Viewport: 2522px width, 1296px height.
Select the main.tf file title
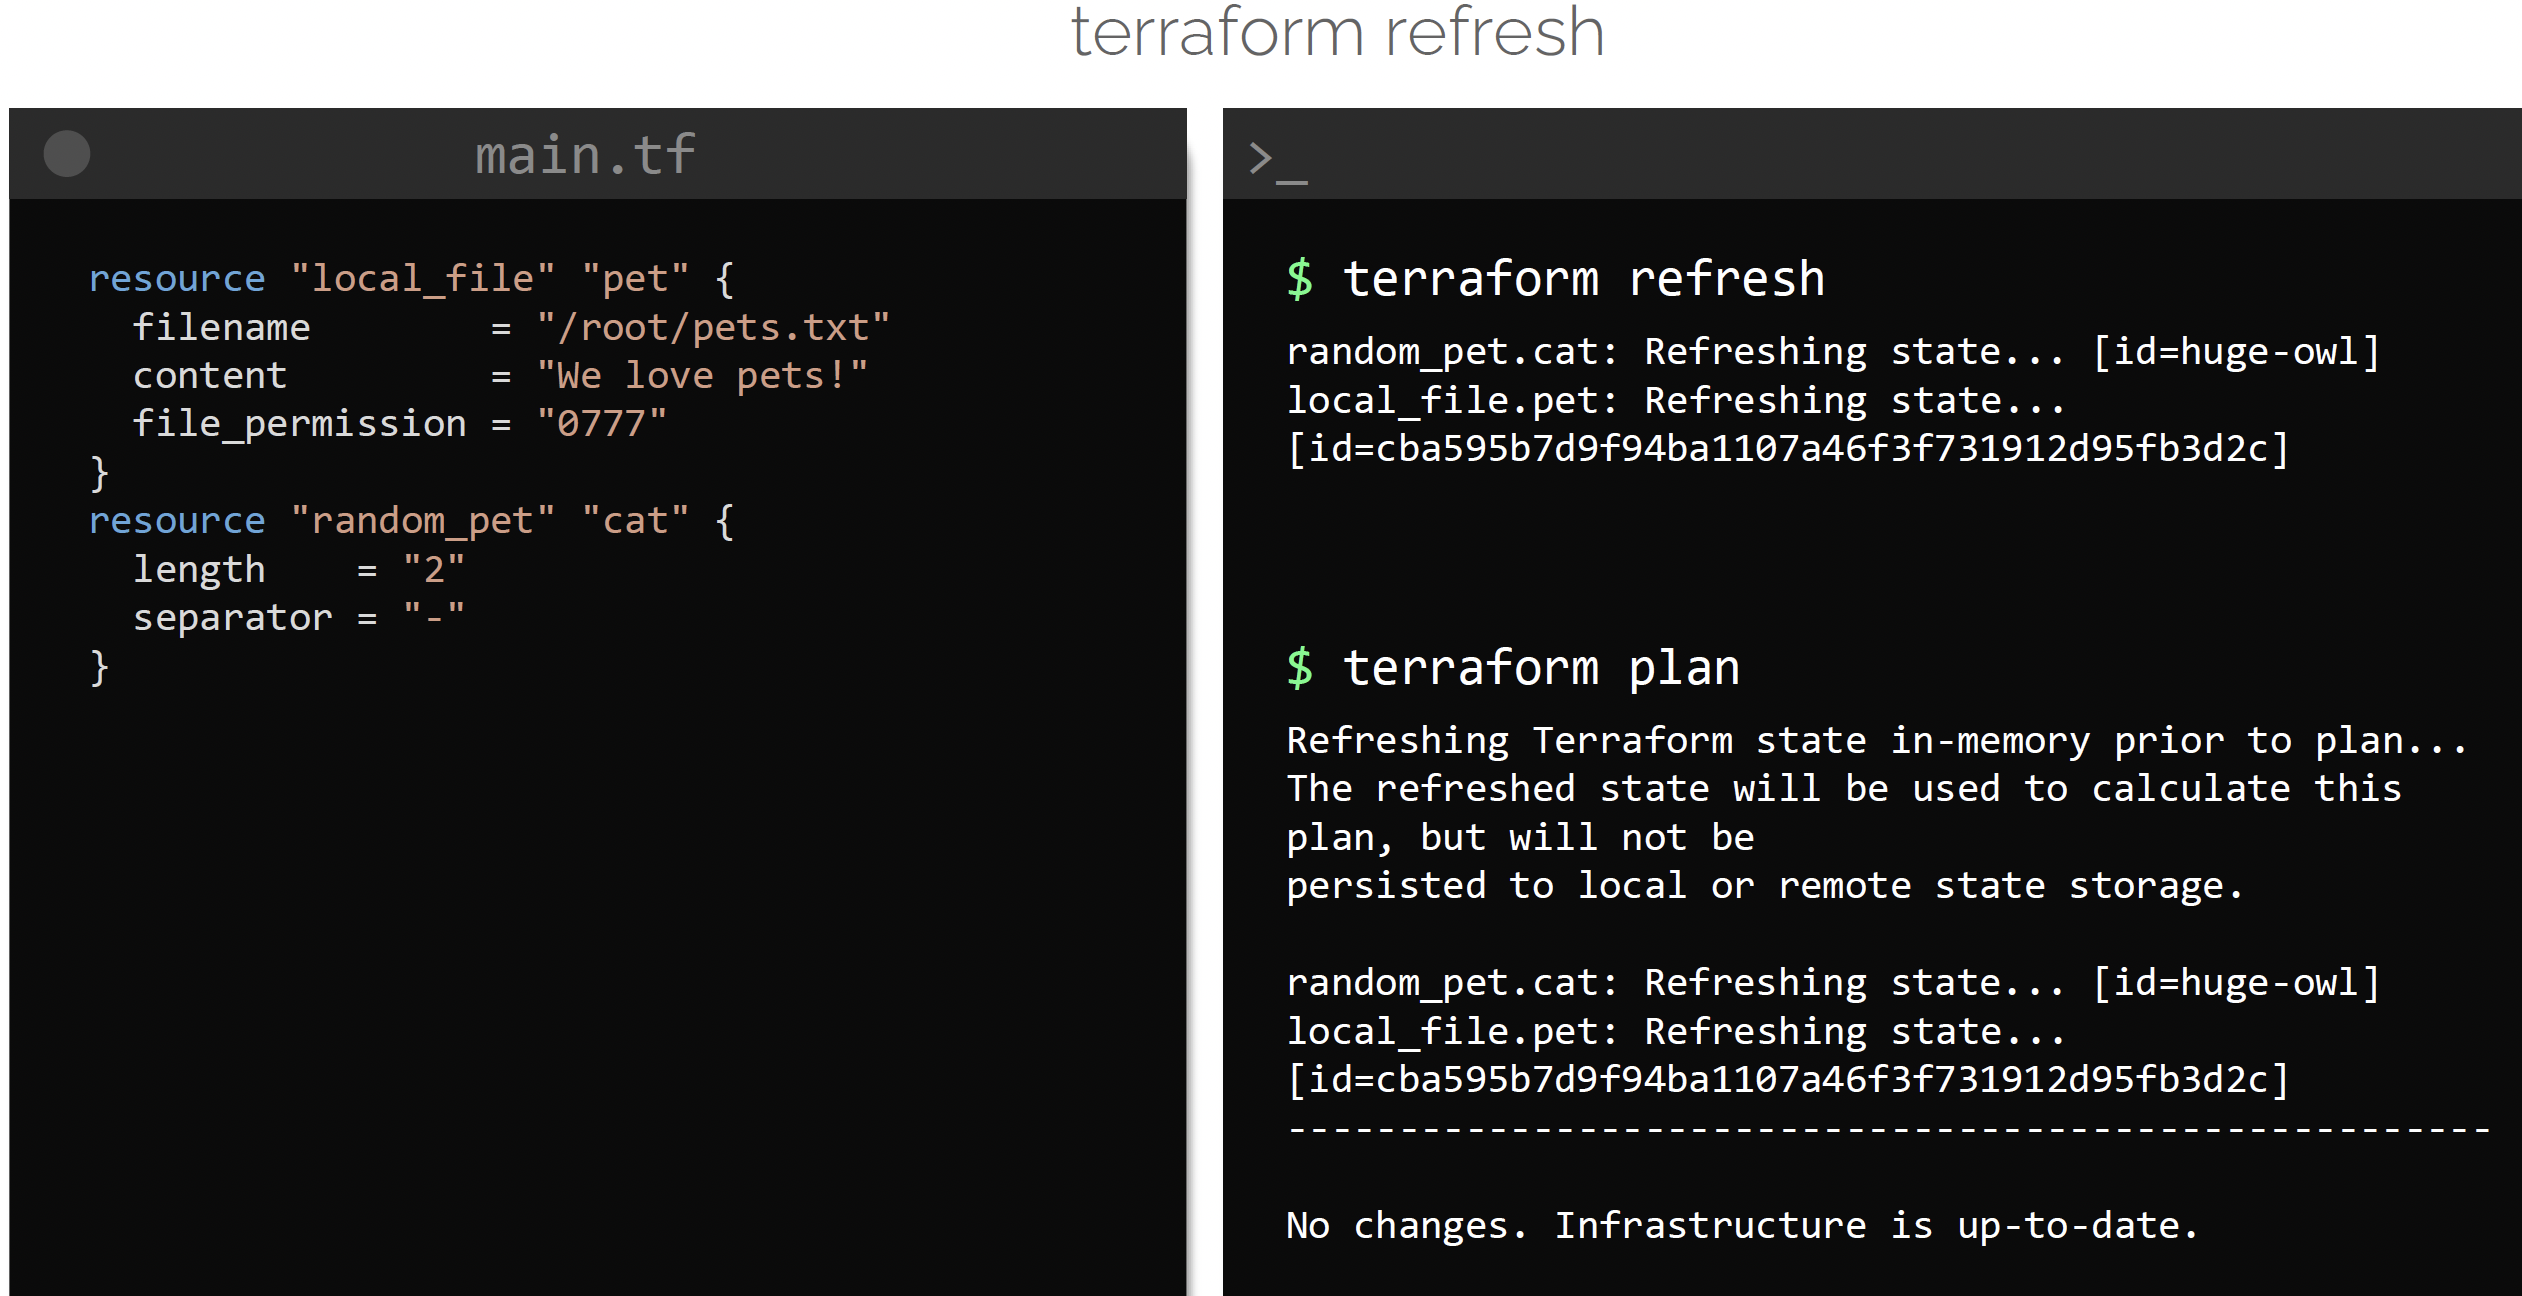(584, 155)
